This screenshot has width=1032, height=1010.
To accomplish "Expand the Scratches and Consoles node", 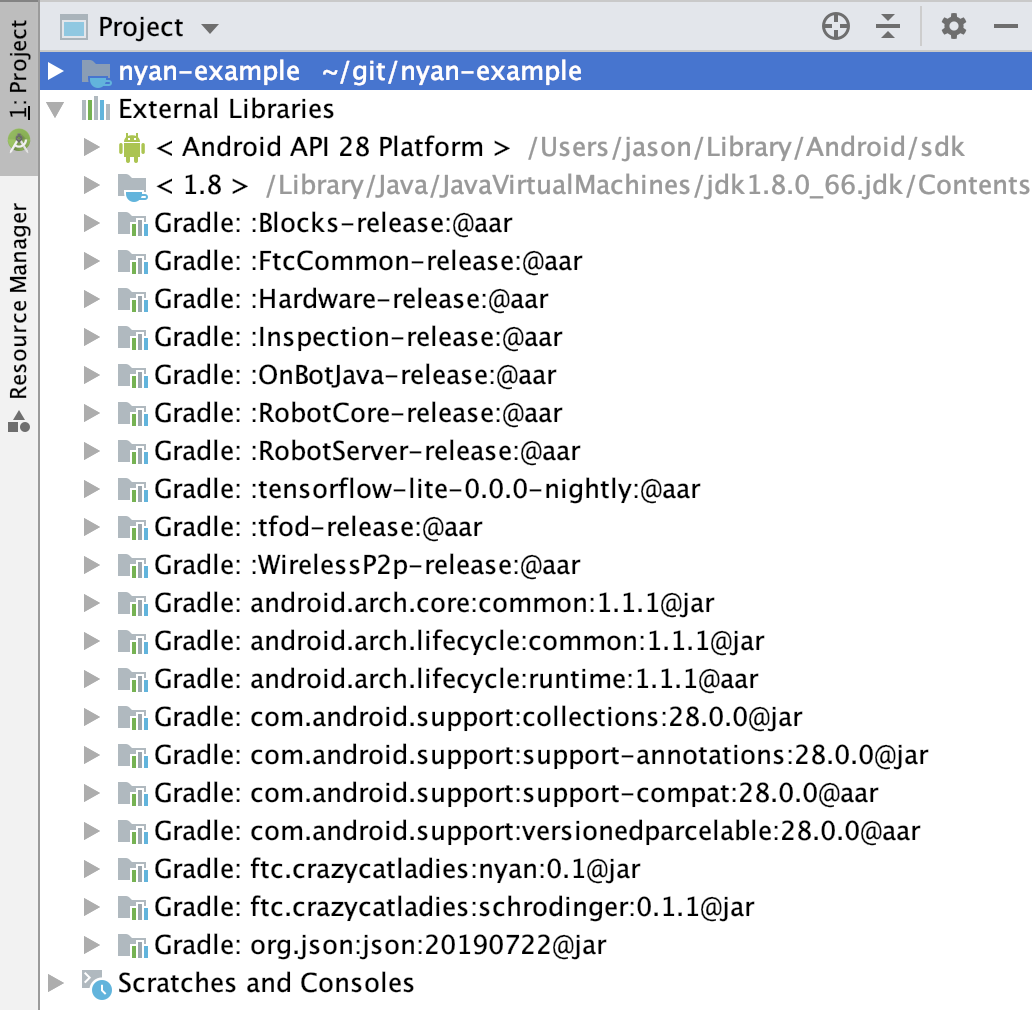I will [56, 983].
